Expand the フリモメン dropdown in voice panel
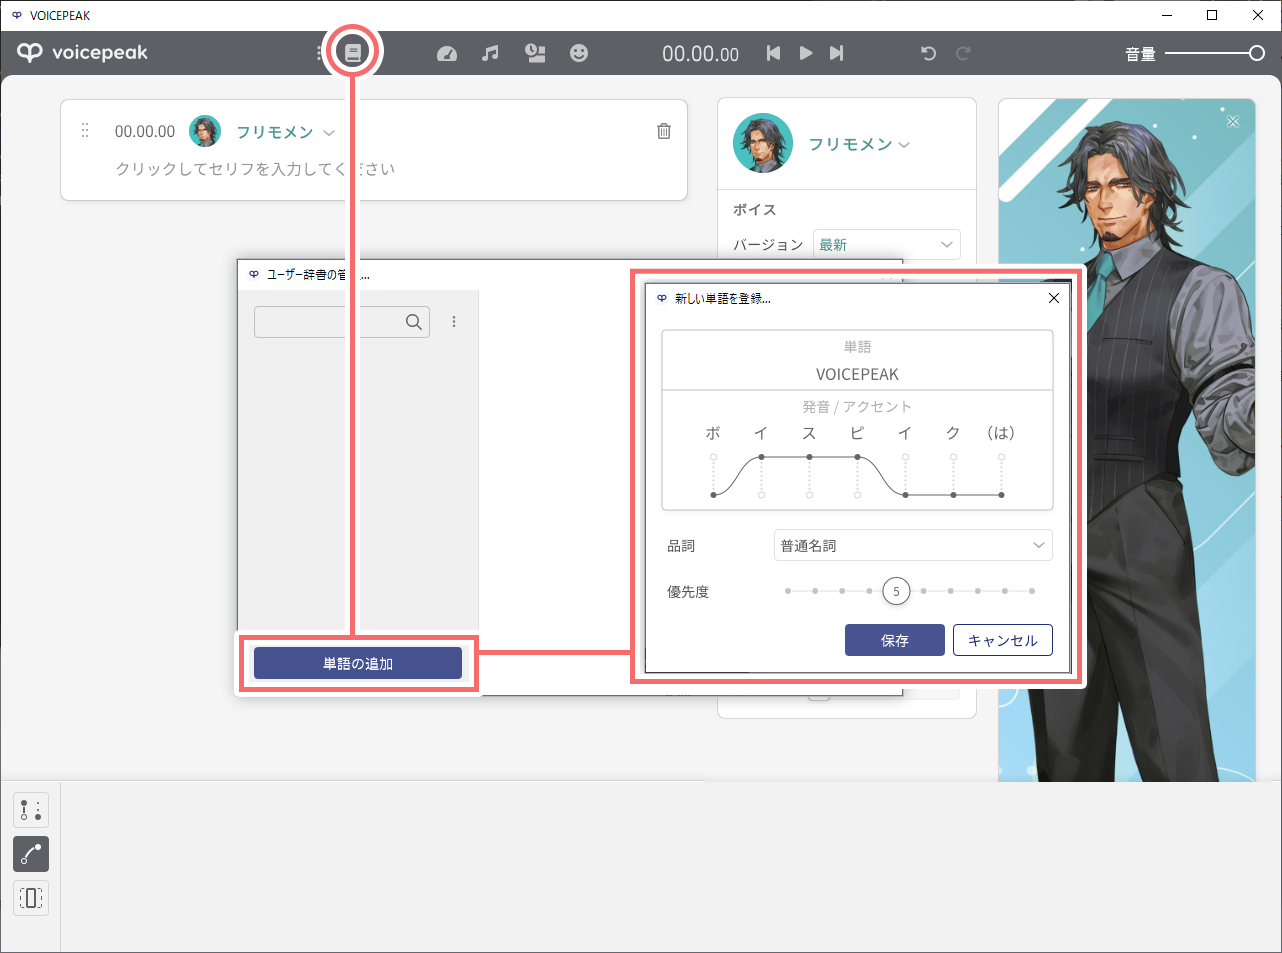The height and width of the screenshot is (953, 1282). coord(859,144)
